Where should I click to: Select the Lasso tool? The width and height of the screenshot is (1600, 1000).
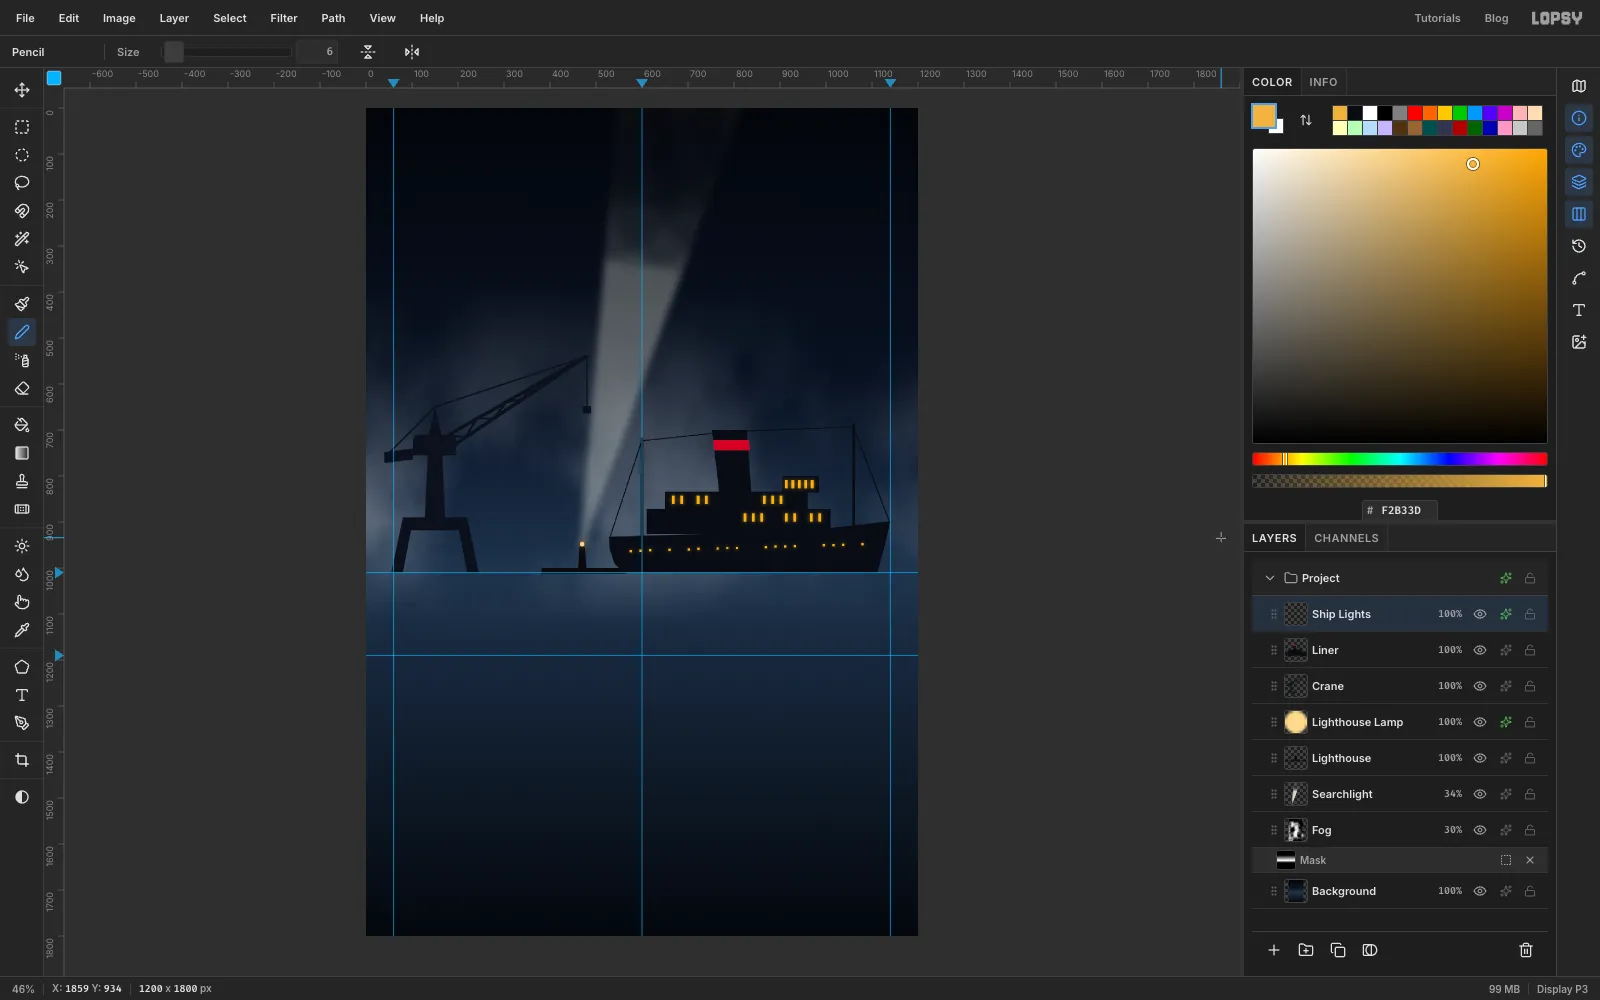pos(22,183)
